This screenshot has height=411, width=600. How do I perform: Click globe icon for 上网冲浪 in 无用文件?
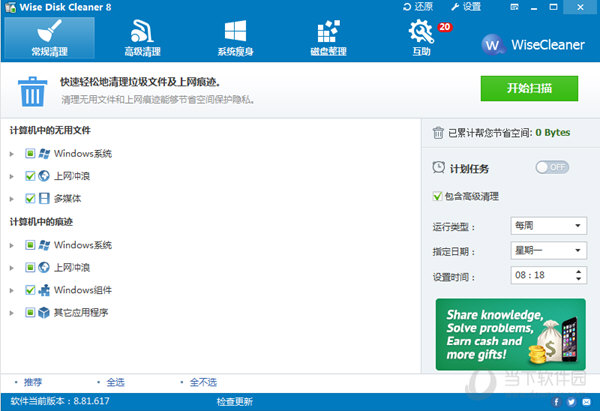coord(44,176)
